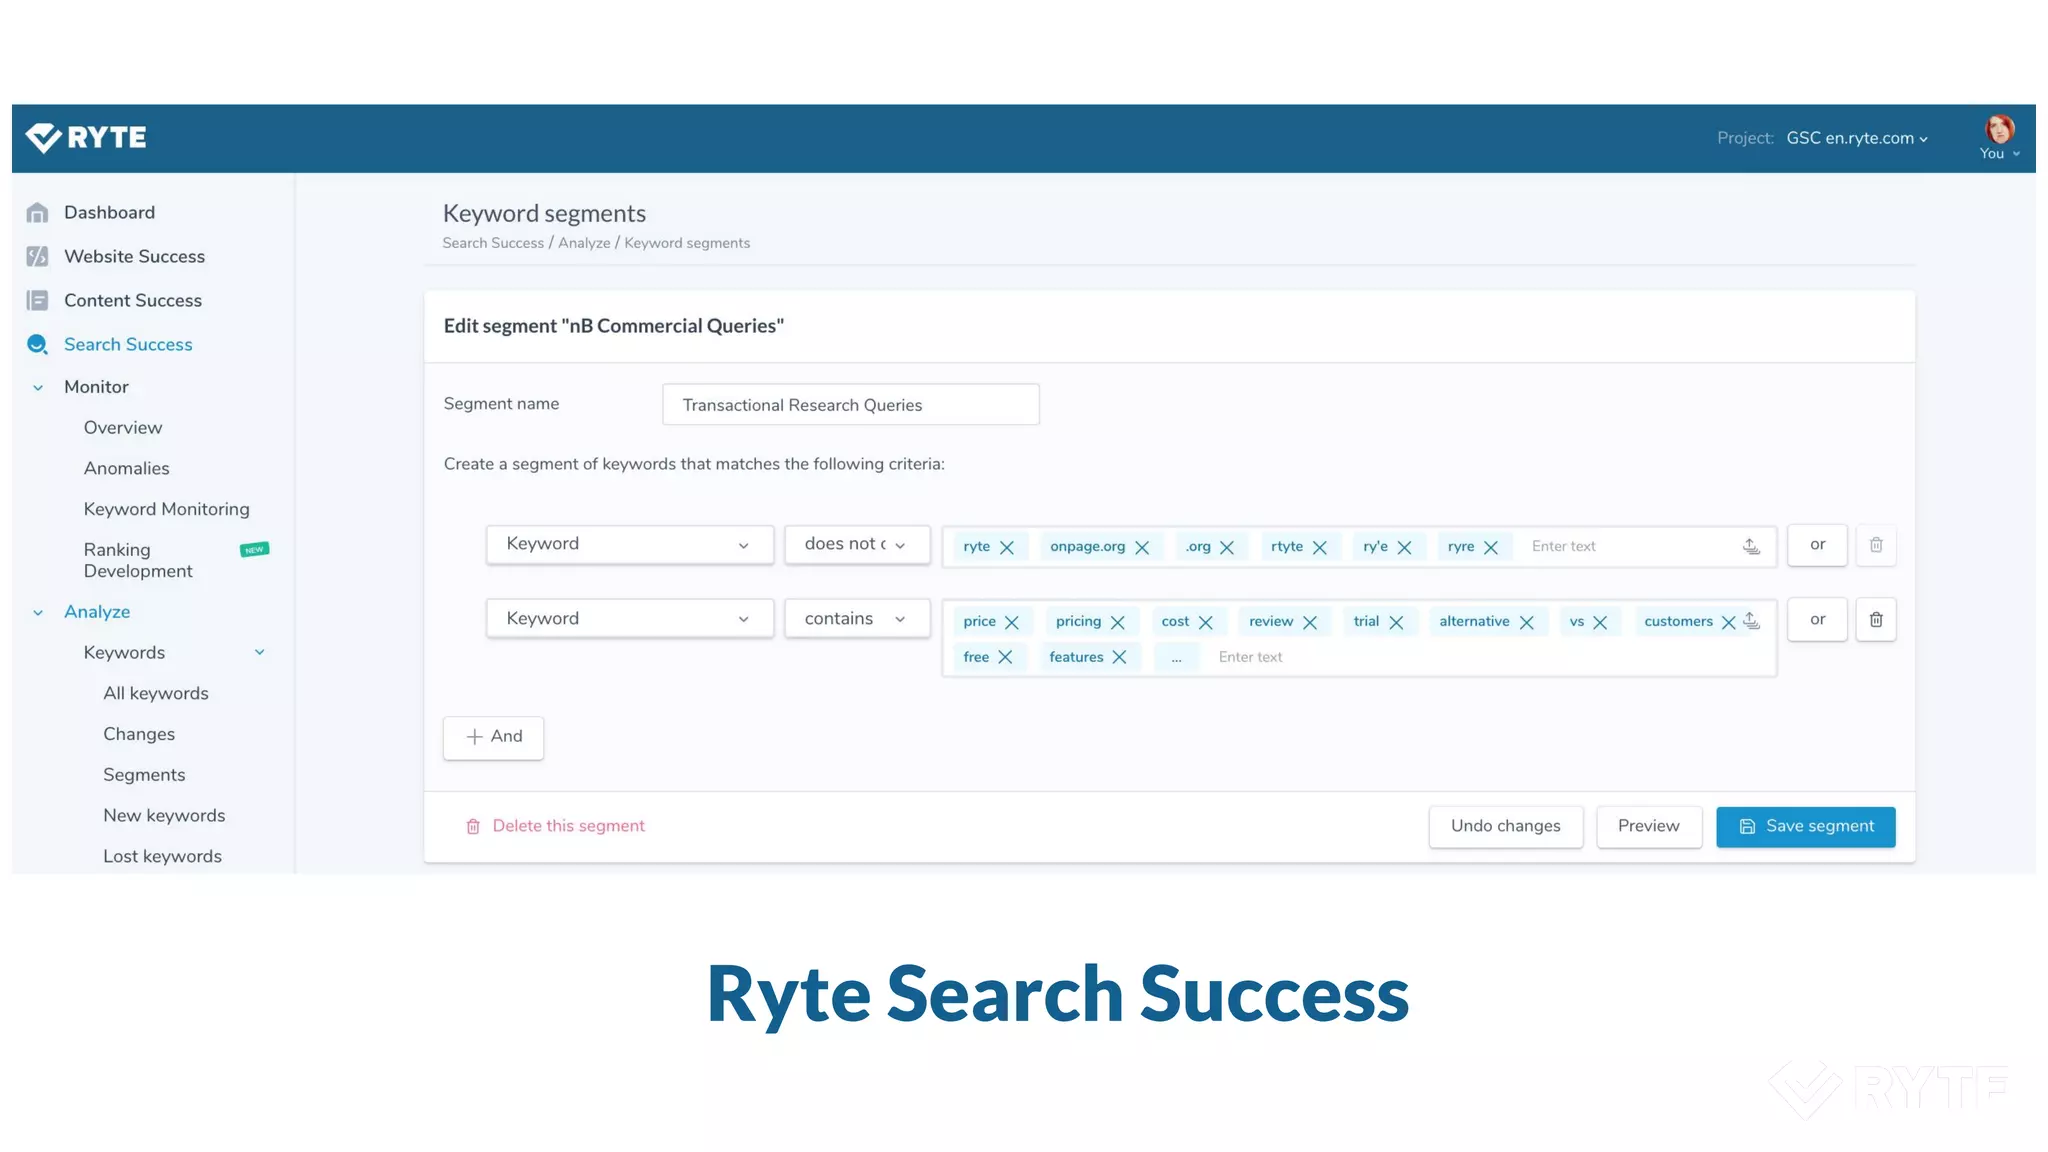Remove the '.org' keyword tag
The image size is (2048, 1152).
pos(1227,547)
